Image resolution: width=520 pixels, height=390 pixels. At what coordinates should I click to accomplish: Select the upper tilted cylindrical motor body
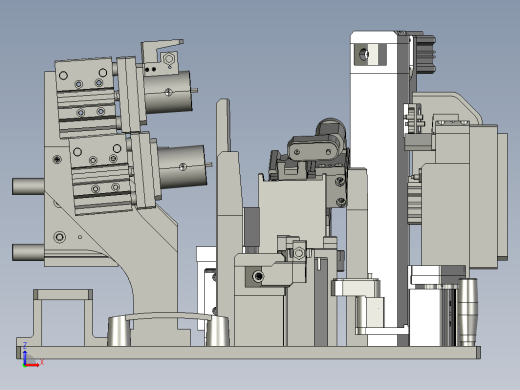coord(168,92)
